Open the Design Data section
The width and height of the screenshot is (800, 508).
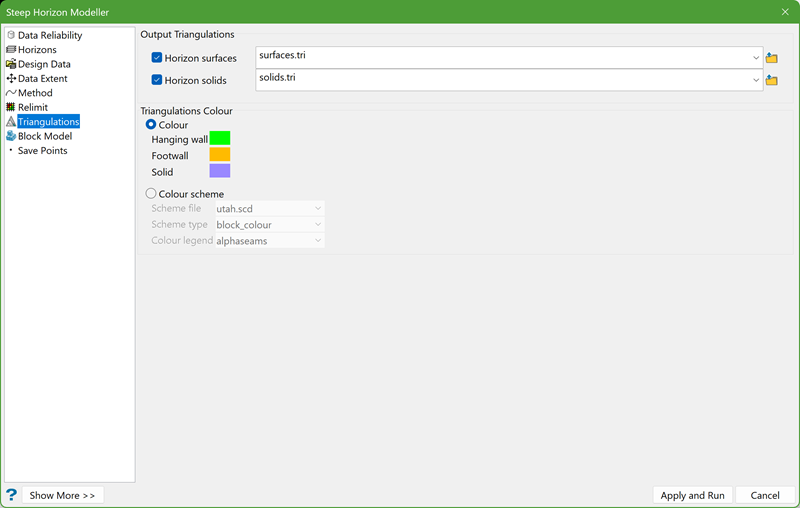point(44,64)
